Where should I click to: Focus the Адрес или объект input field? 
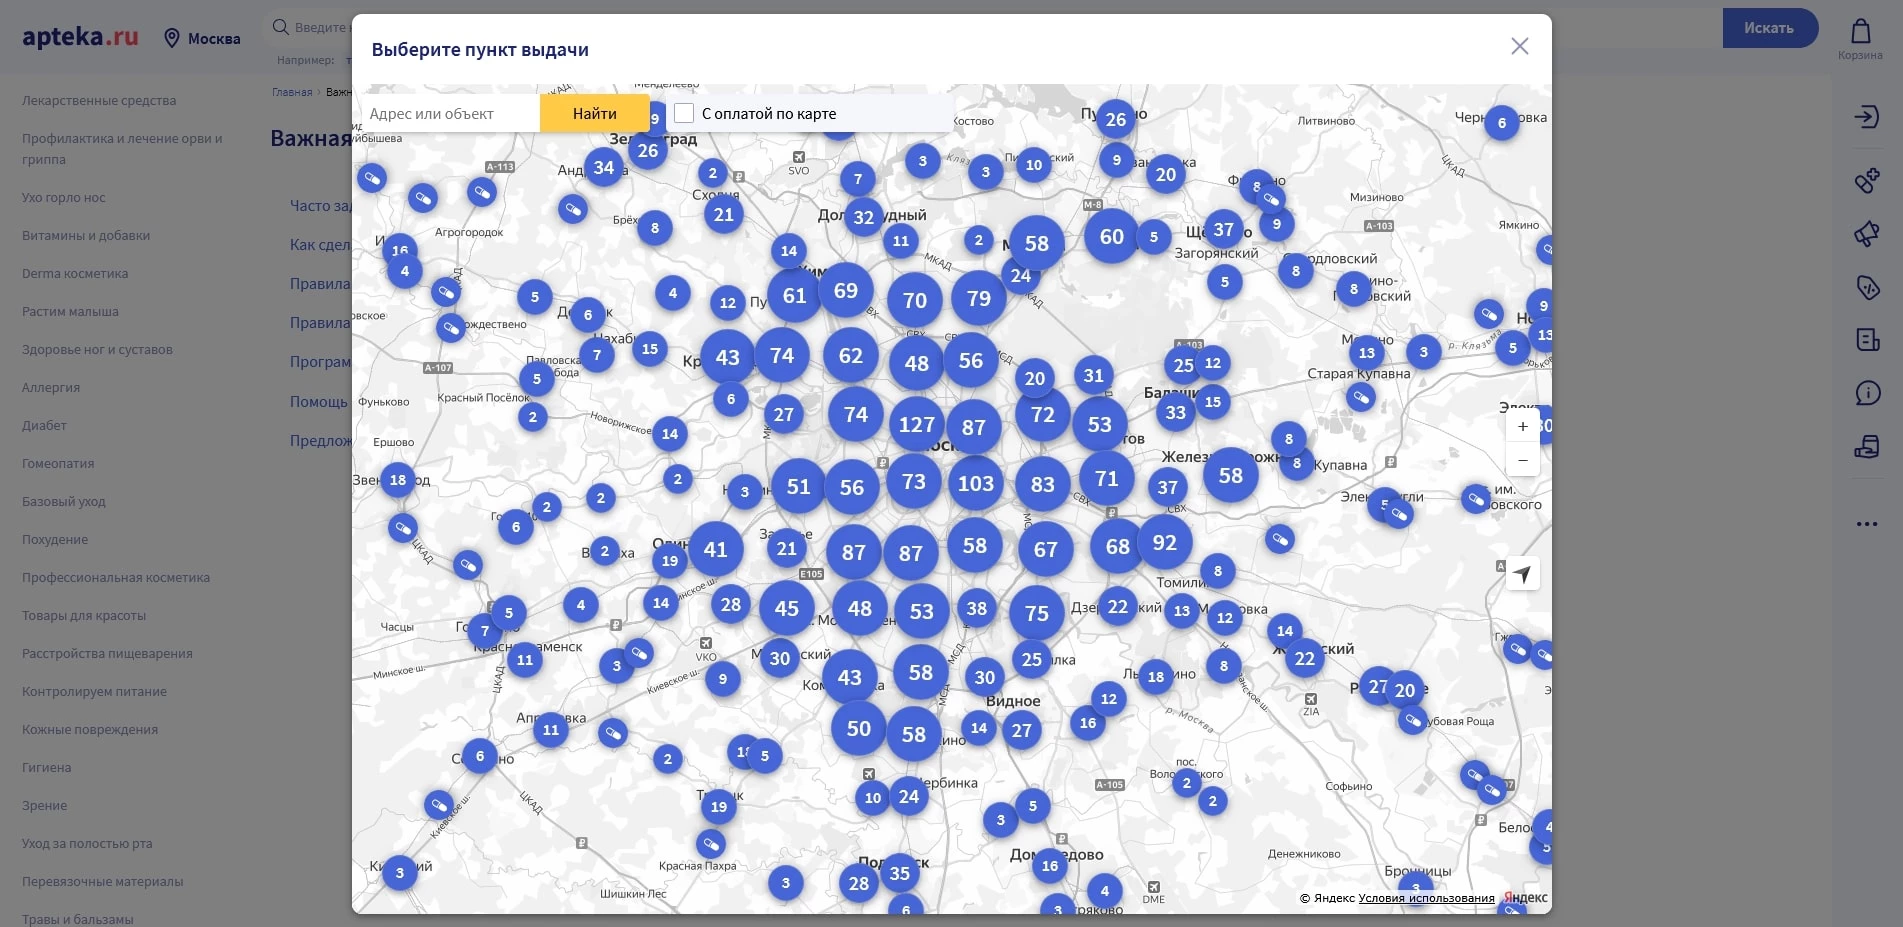450,114
